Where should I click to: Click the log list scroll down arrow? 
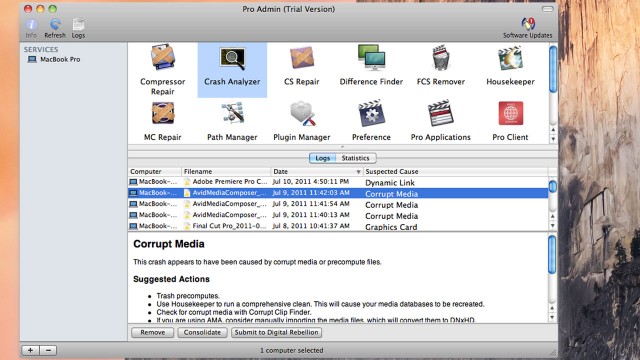tap(553, 226)
